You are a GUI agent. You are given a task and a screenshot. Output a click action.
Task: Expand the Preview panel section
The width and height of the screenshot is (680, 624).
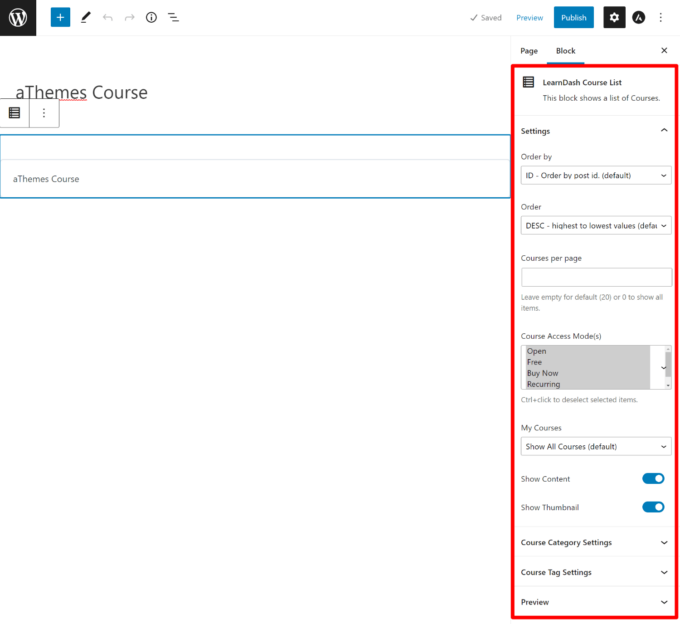[x=594, y=602]
